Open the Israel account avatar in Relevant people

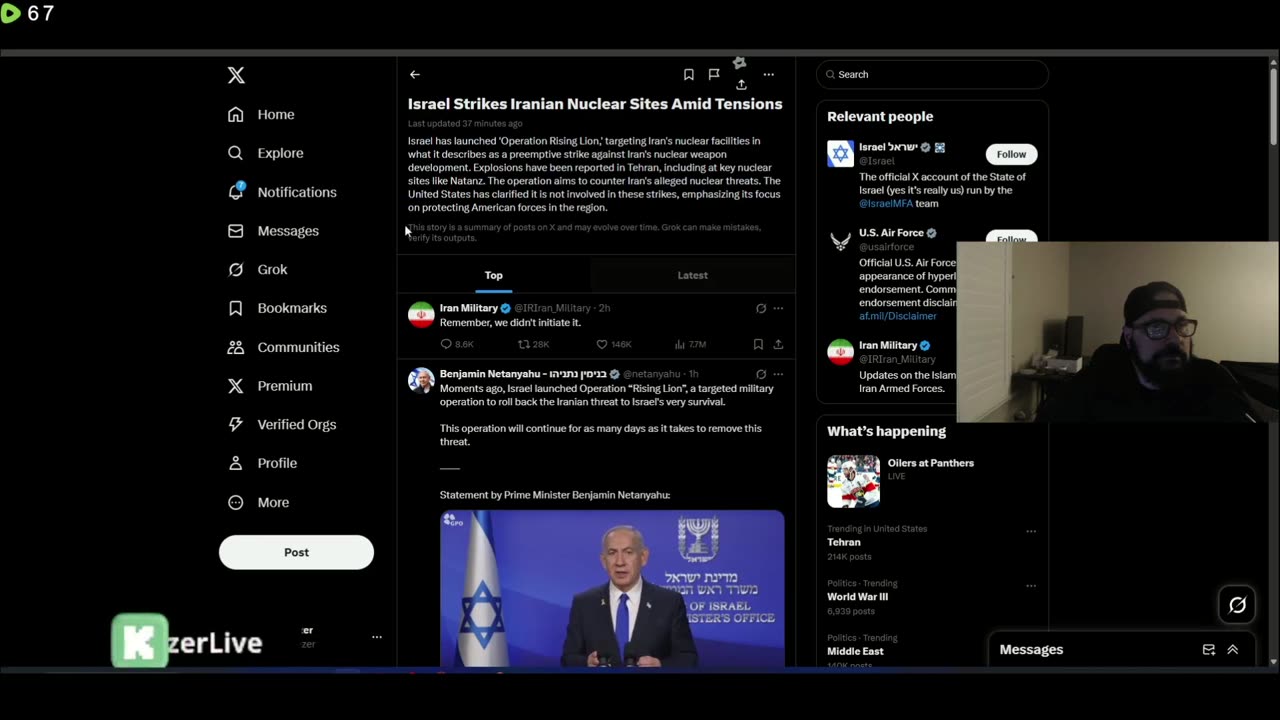point(840,153)
